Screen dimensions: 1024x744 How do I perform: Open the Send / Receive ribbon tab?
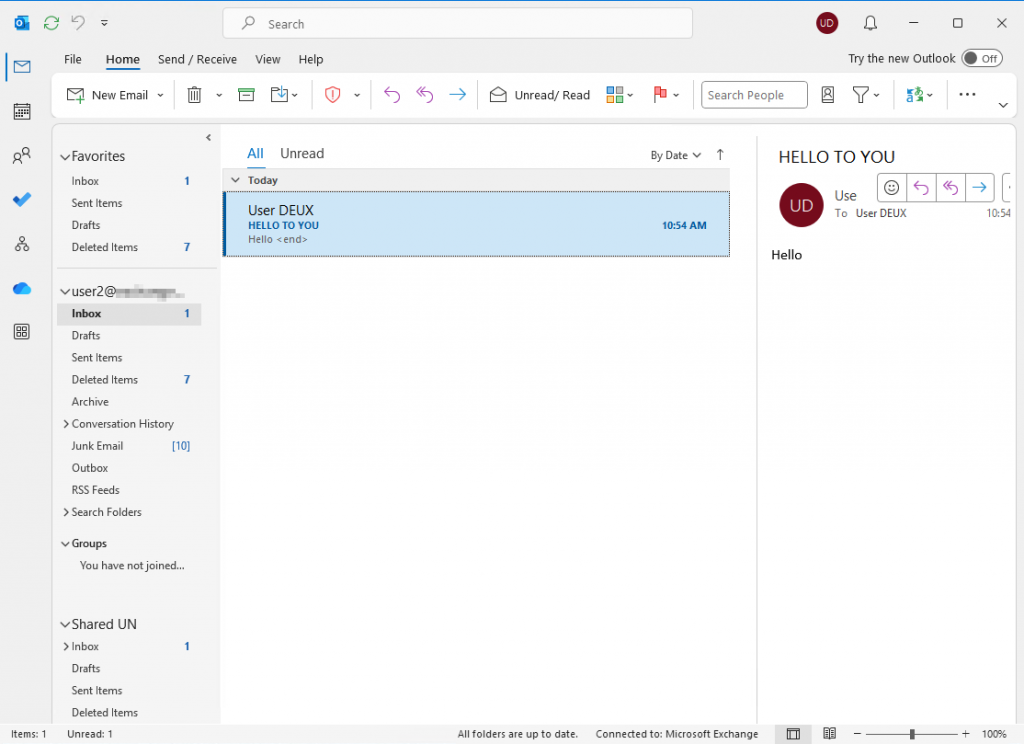[x=197, y=59]
